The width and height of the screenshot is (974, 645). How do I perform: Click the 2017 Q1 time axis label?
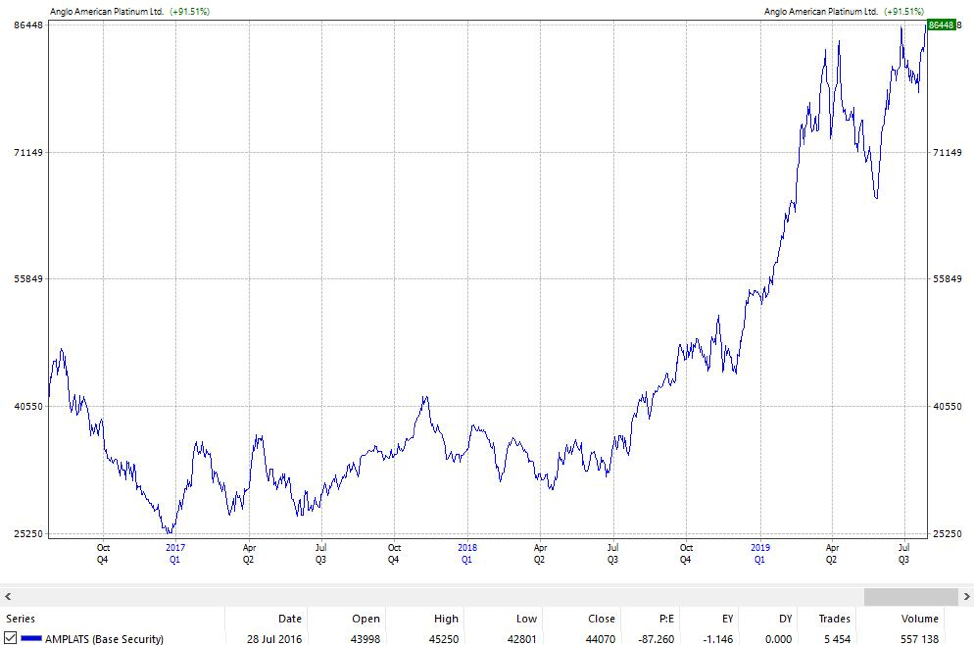coord(175,553)
